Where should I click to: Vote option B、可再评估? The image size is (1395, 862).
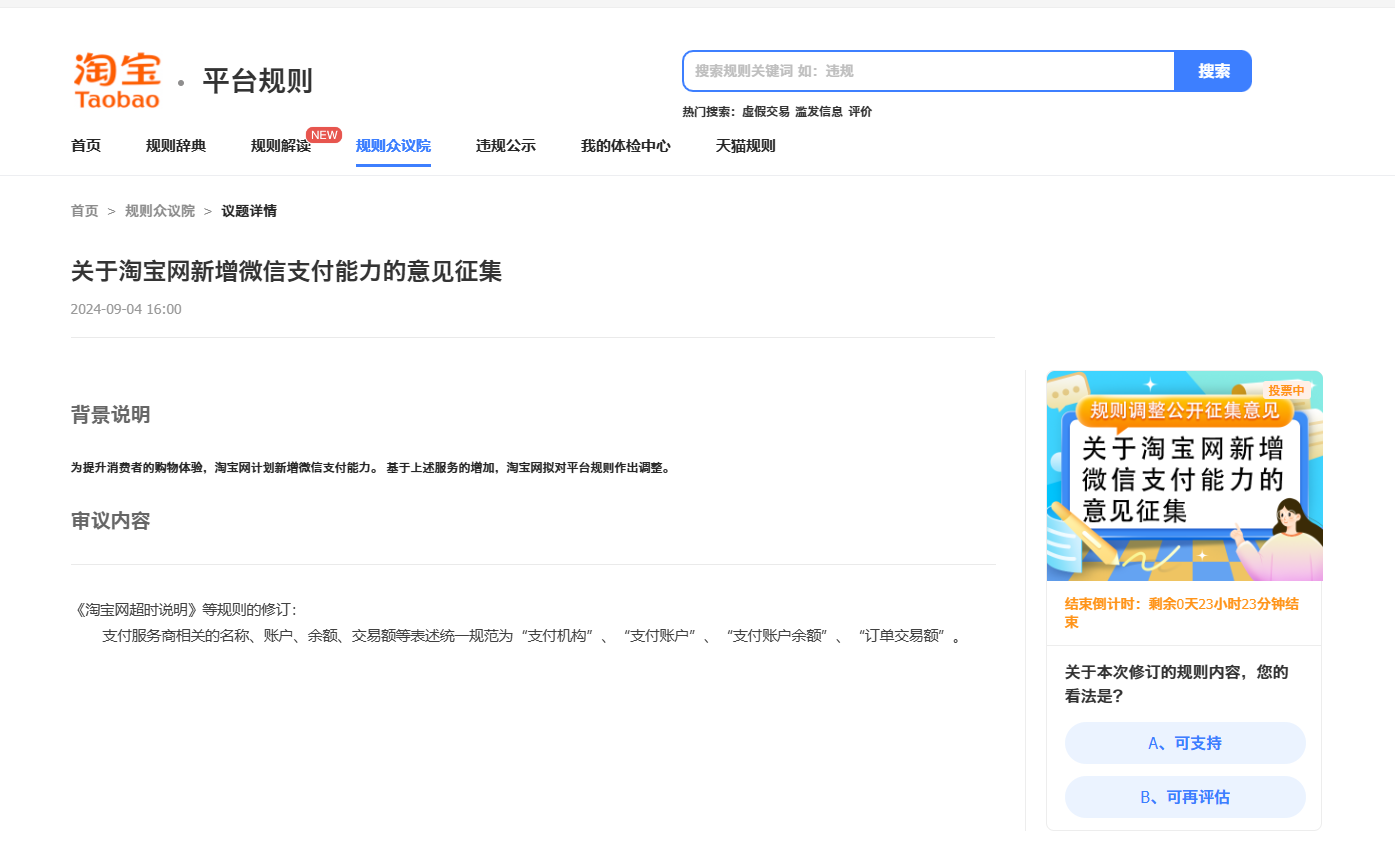[x=1185, y=797]
